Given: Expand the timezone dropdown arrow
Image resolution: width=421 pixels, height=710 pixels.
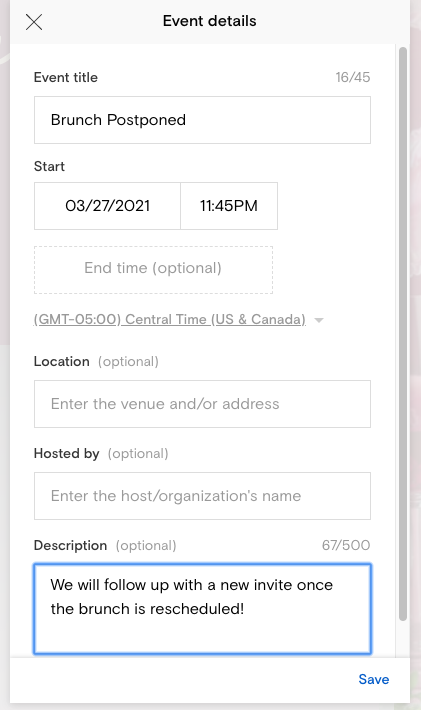Looking at the screenshot, I should pyautogui.click(x=319, y=320).
